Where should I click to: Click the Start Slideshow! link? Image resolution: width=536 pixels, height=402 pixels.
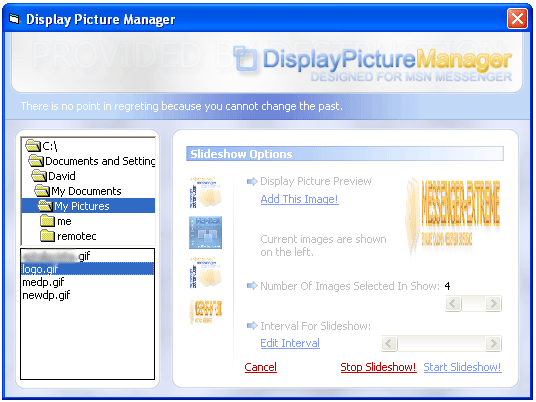[x=462, y=367]
